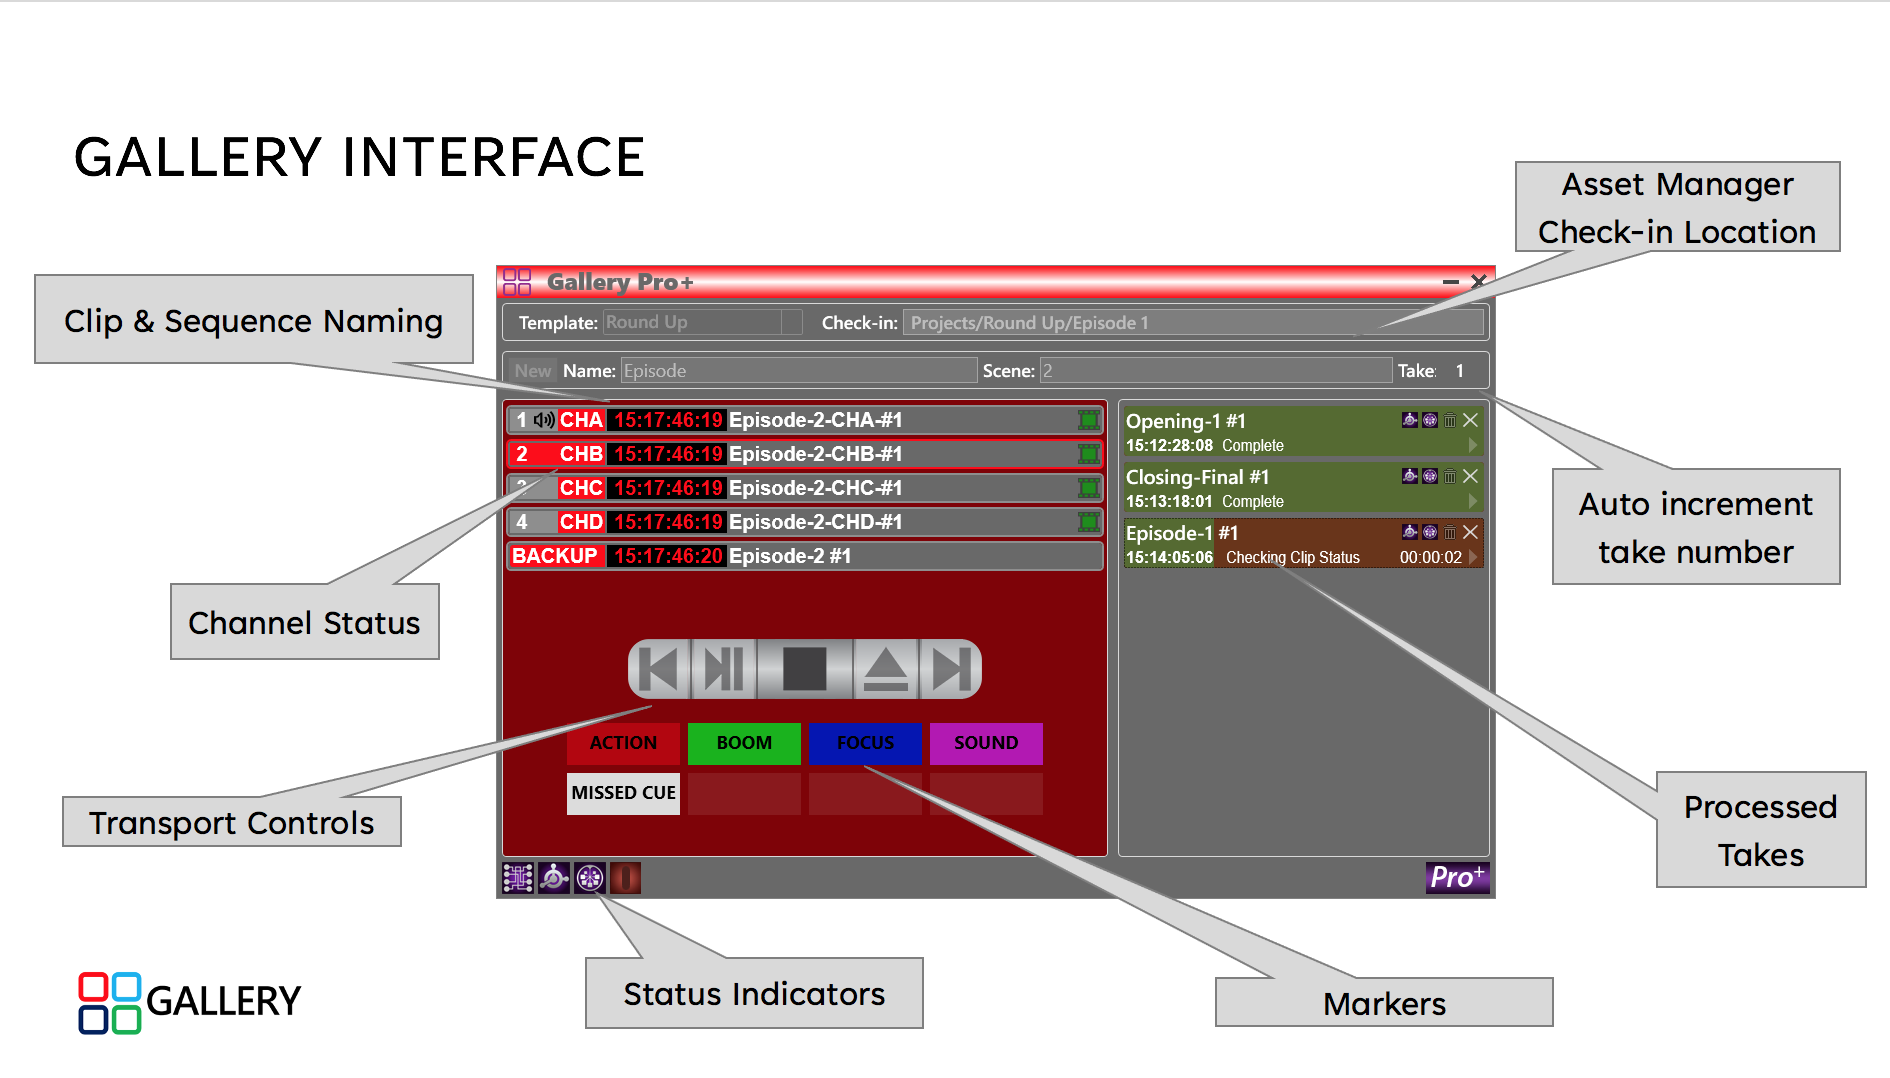
Task: Click clip name Episode-2-CHA-#1
Action: click(x=815, y=420)
